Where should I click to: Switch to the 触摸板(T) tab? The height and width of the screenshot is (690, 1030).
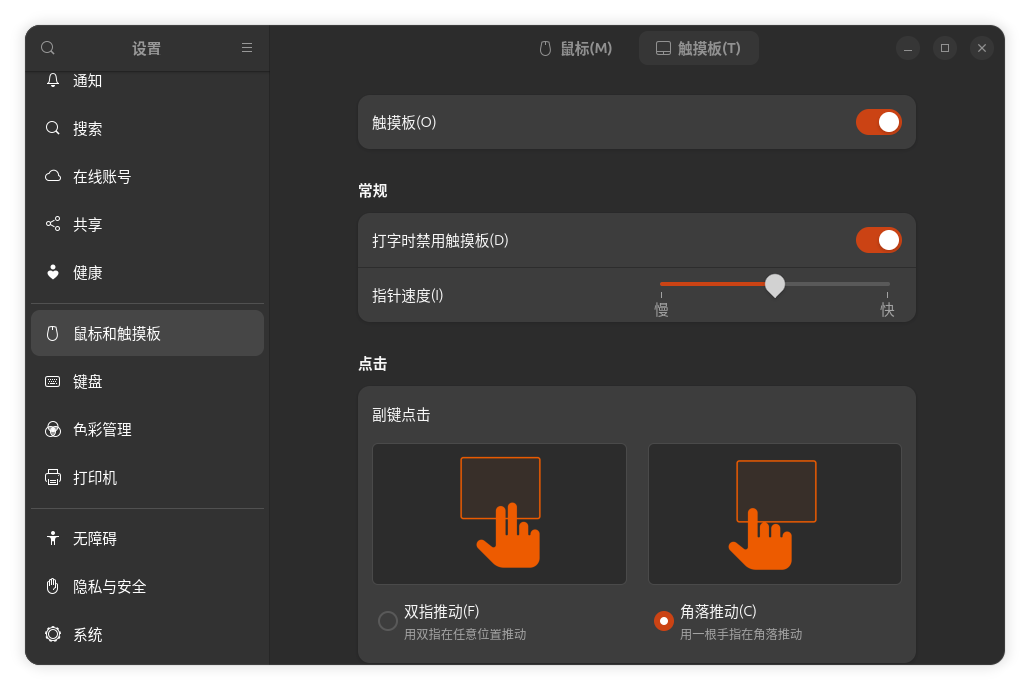(x=698, y=48)
